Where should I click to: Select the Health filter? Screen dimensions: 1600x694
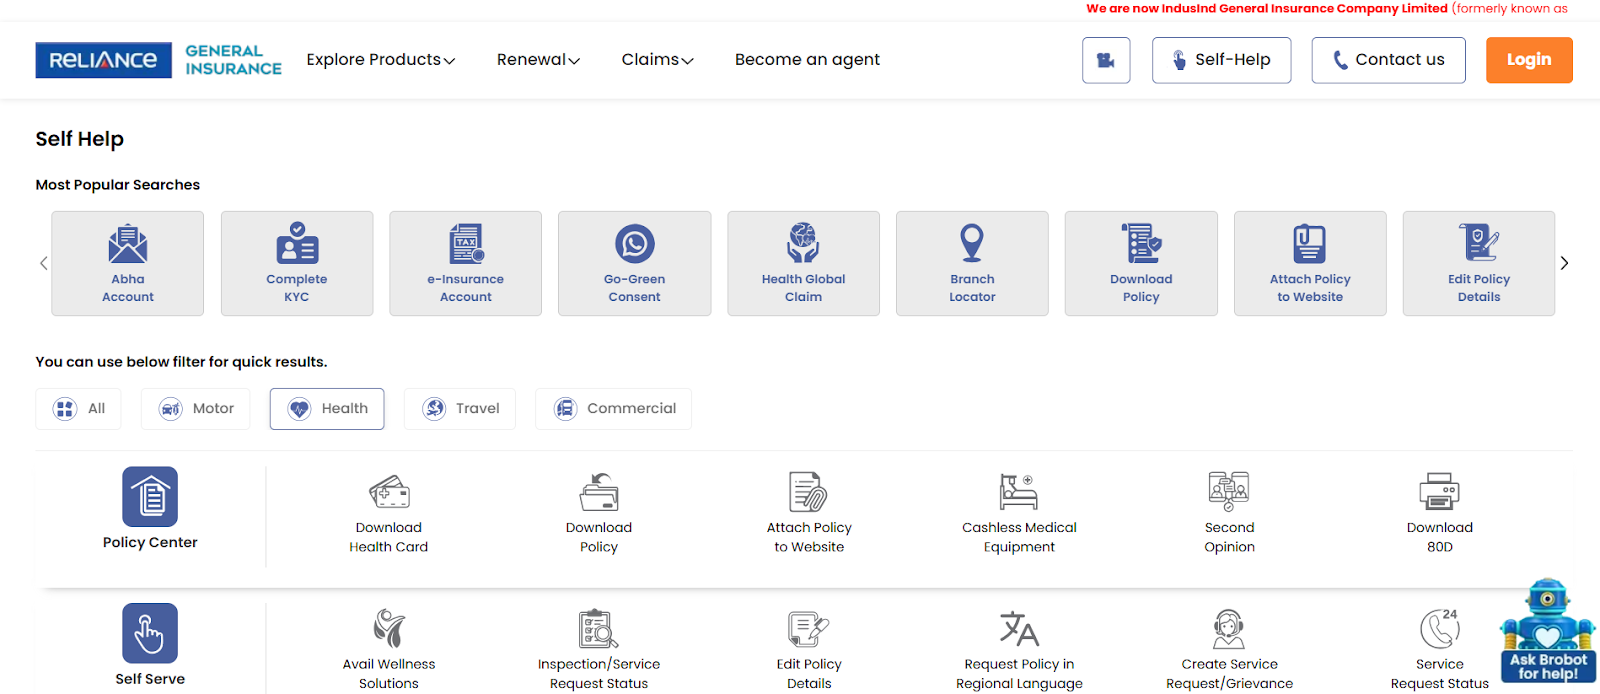point(327,409)
